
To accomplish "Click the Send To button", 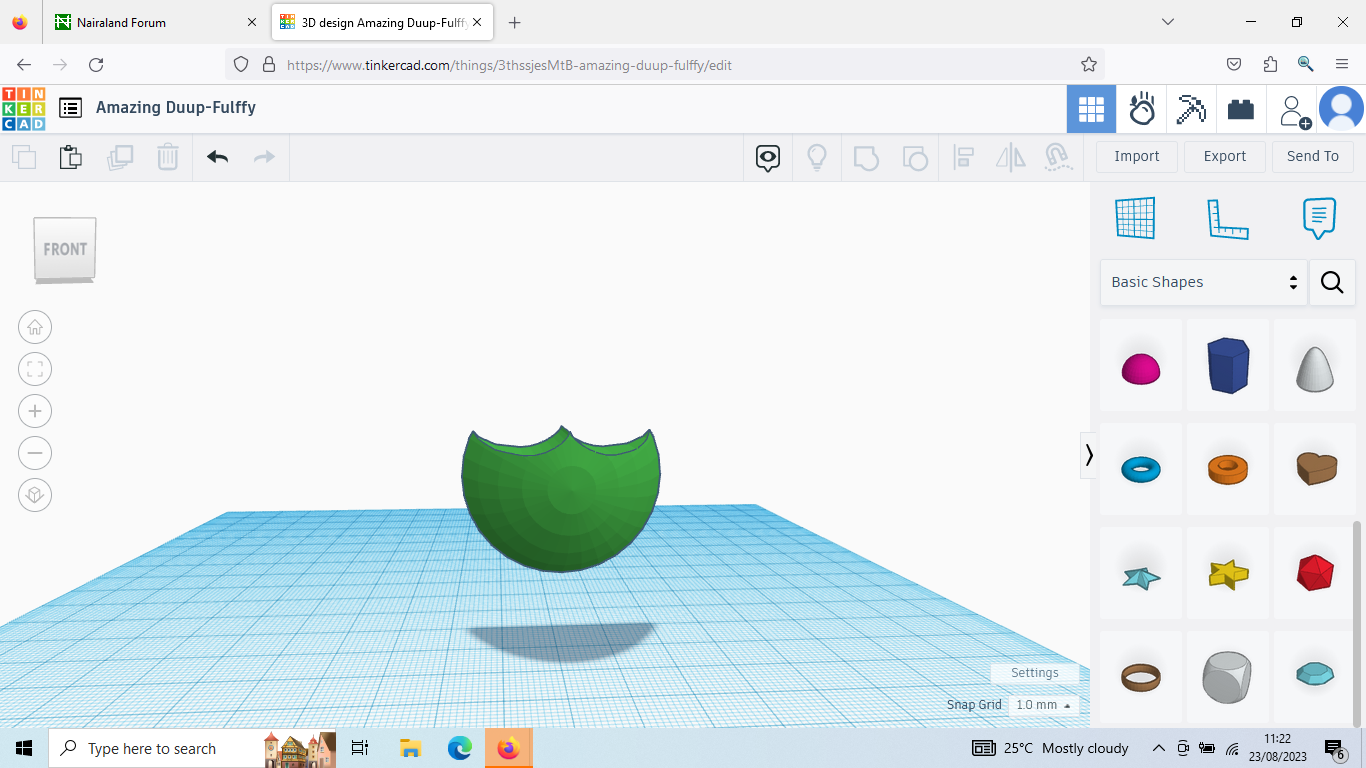I will pyautogui.click(x=1313, y=157).
